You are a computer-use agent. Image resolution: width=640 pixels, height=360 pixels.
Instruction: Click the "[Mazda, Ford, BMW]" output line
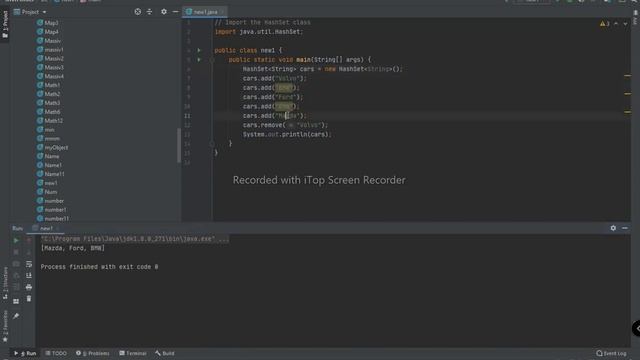coord(73,248)
